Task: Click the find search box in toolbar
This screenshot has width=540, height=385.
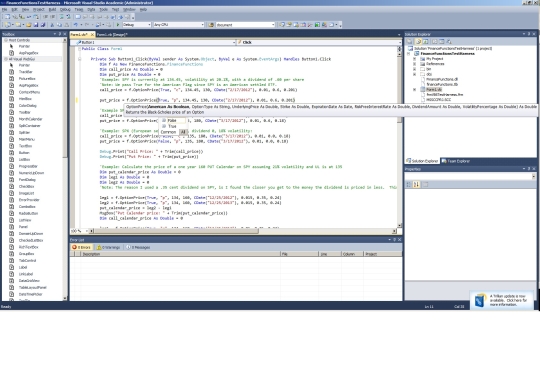Action: (x=245, y=25)
